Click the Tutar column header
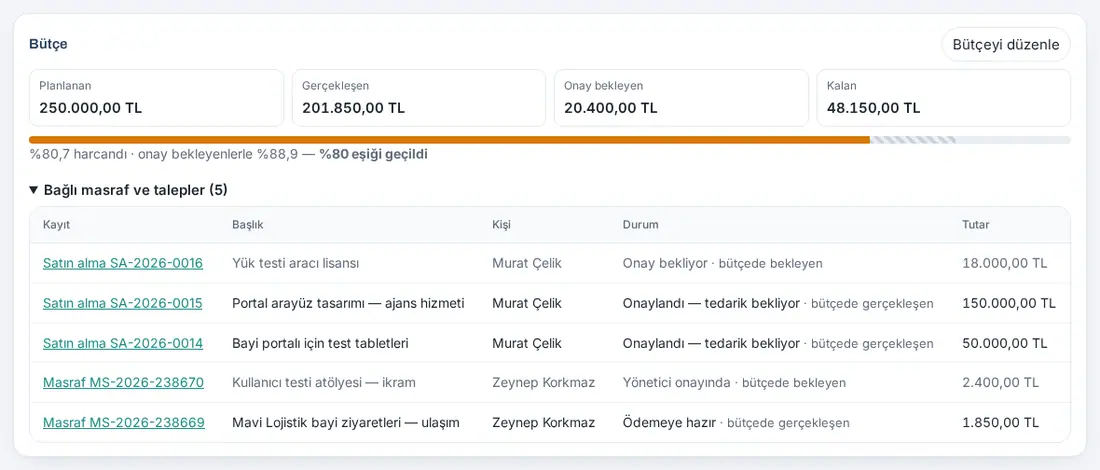 click(976, 224)
